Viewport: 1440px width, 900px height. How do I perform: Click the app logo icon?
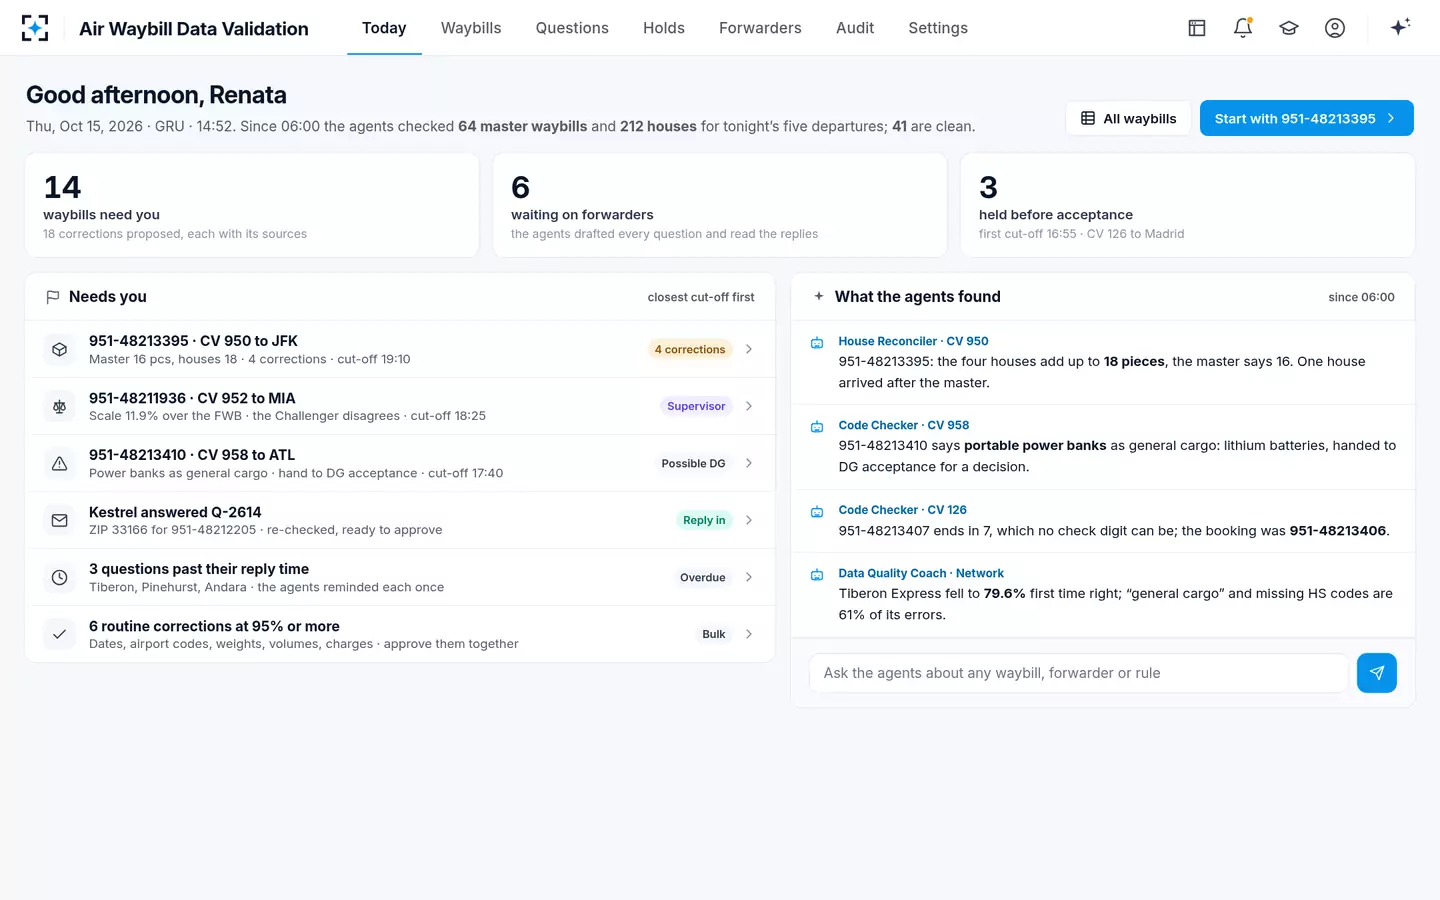(x=35, y=28)
